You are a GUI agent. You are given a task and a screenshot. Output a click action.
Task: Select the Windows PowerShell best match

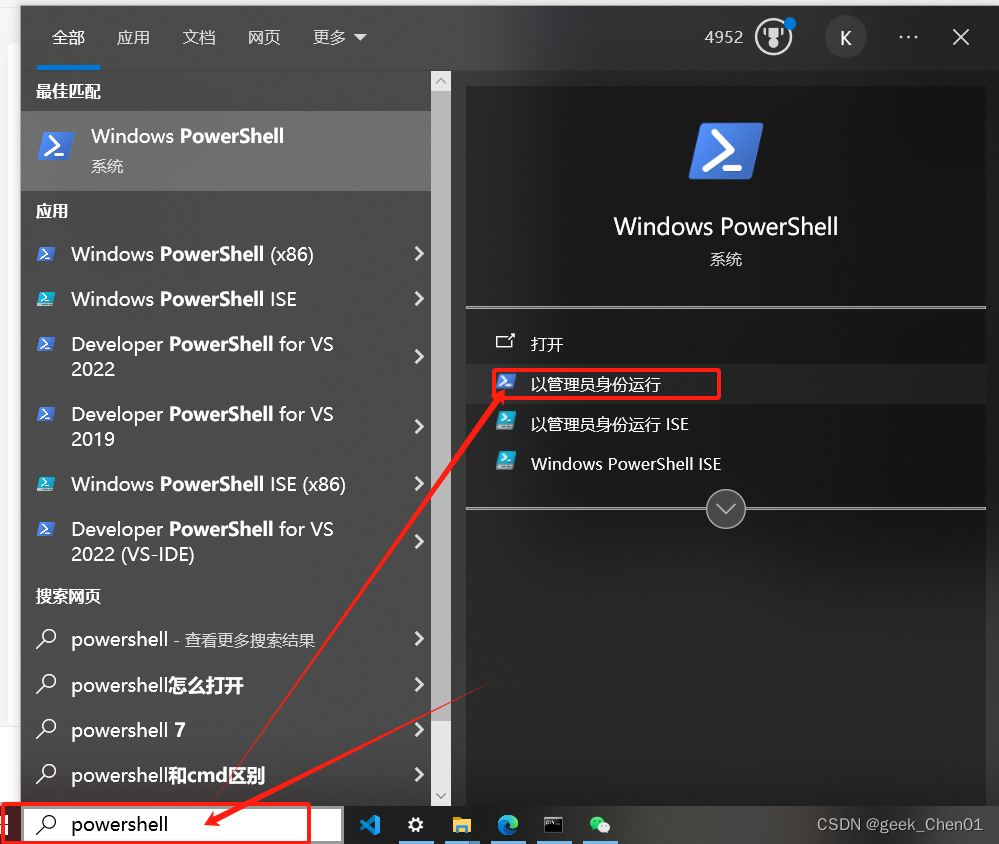226,151
